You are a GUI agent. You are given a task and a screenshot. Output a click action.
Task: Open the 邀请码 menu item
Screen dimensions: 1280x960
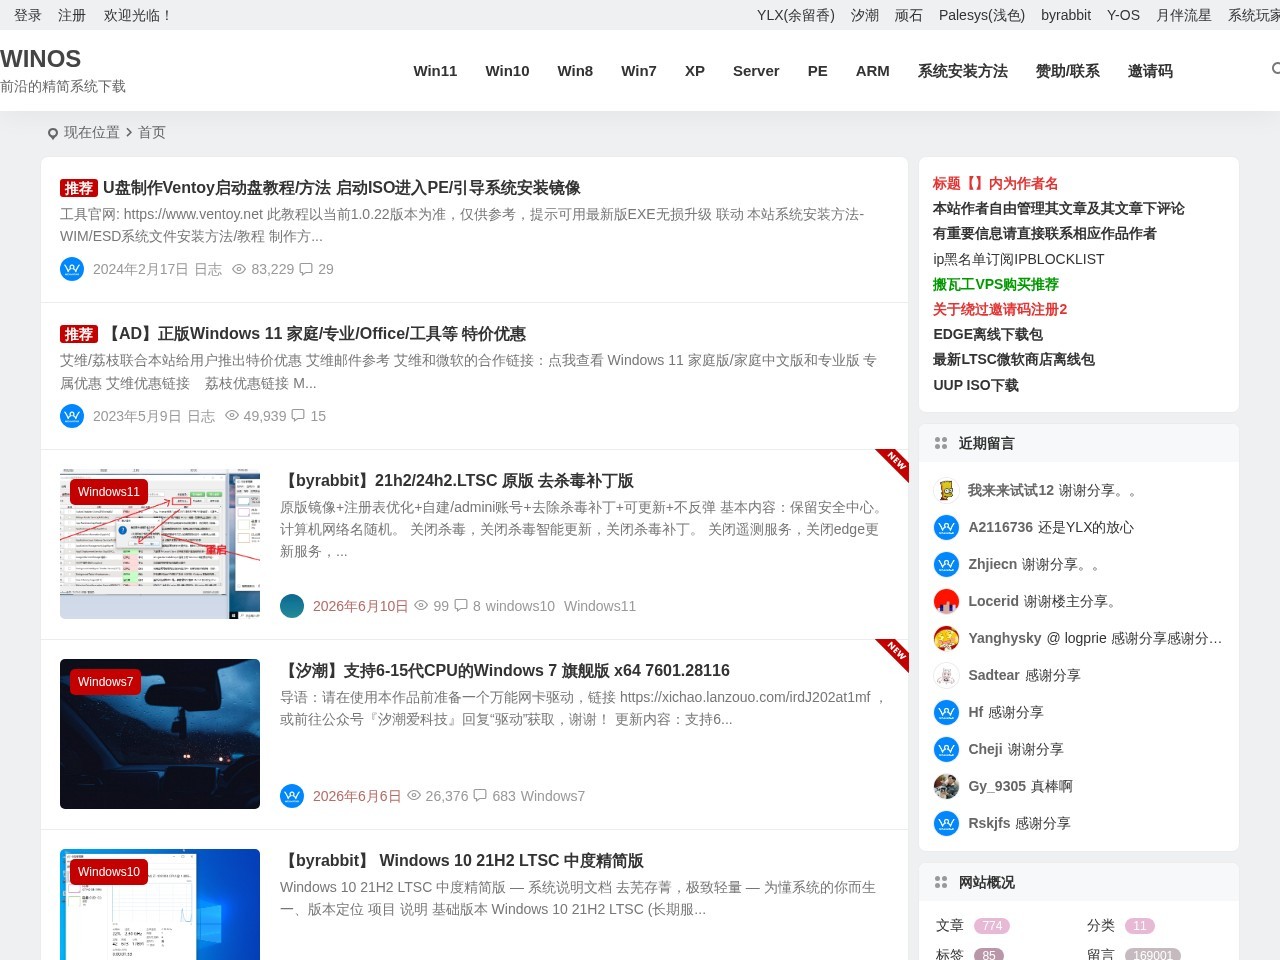click(x=1150, y=71)
